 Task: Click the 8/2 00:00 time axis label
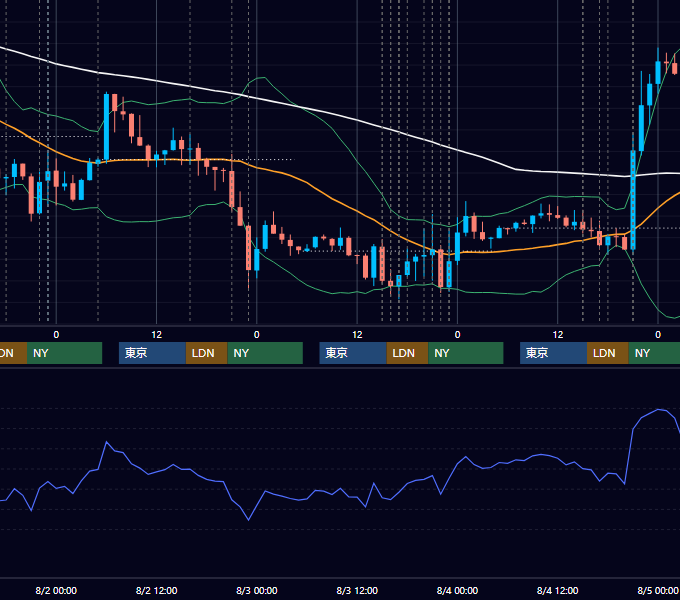(56, 590)
